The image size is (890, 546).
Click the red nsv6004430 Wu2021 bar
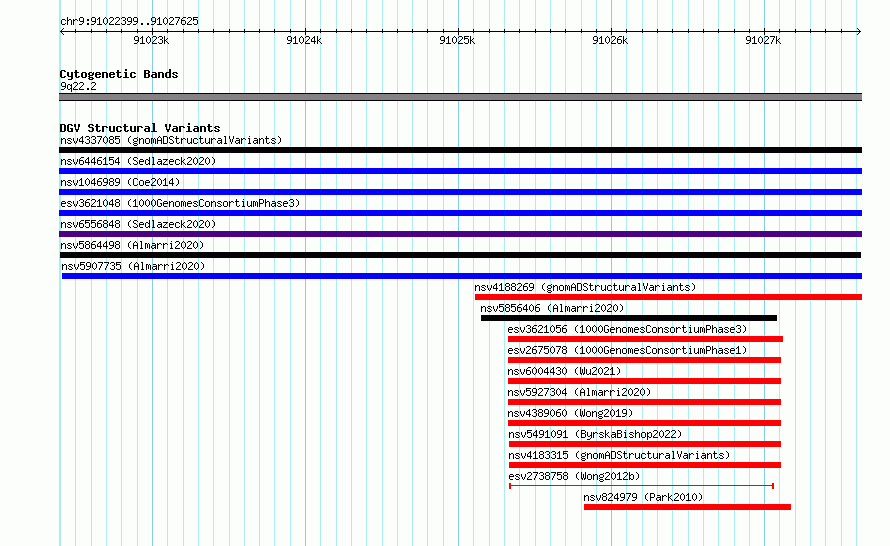point(644,381)
